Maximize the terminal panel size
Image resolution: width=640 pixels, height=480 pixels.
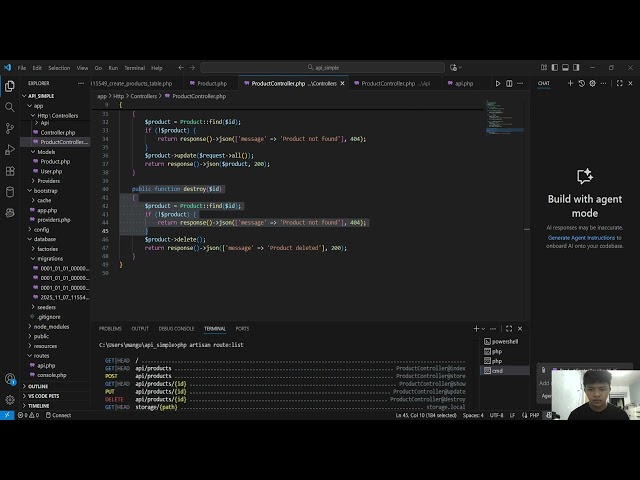[x=509, y=329]
